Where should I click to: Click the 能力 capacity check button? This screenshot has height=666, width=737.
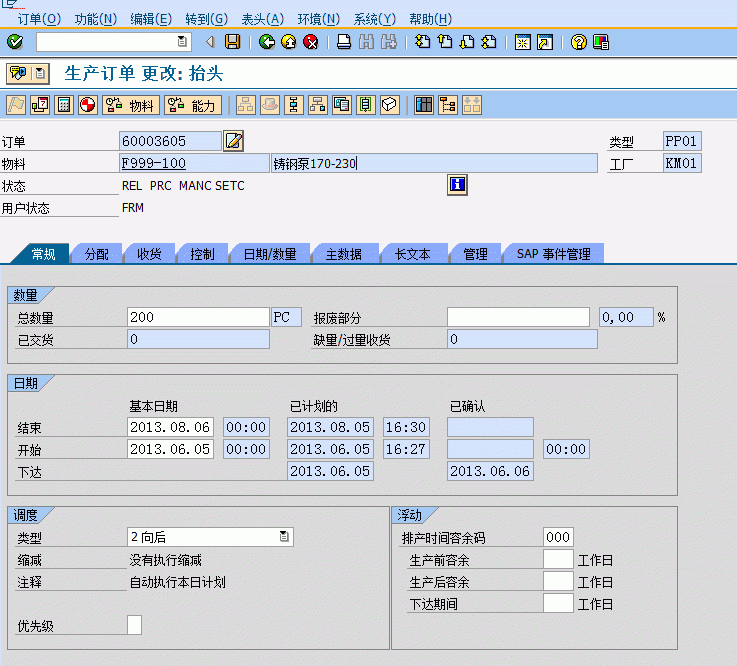(193, 105)
